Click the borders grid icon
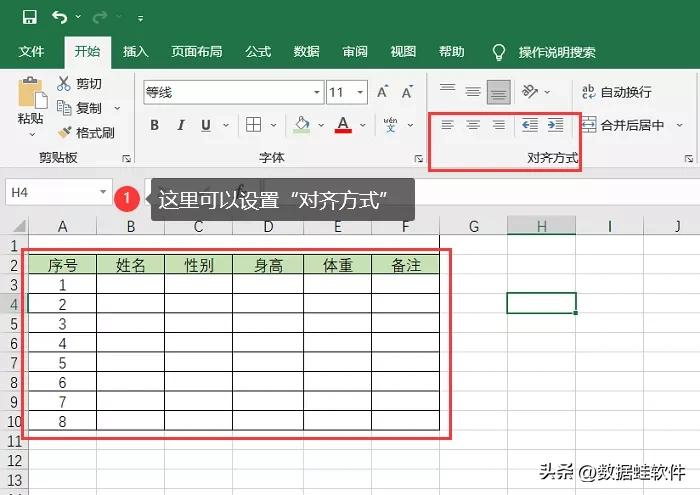Image resolution: width=700 pixels, height=495 pixels. (254, 125)
